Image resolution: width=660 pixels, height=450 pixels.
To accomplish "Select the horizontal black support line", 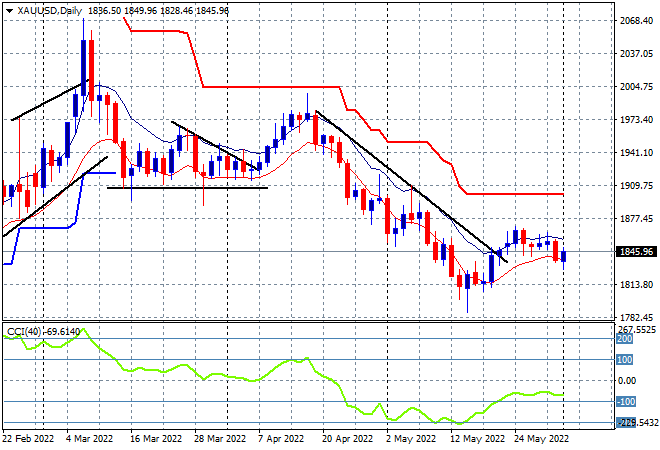I will point(187,188).
